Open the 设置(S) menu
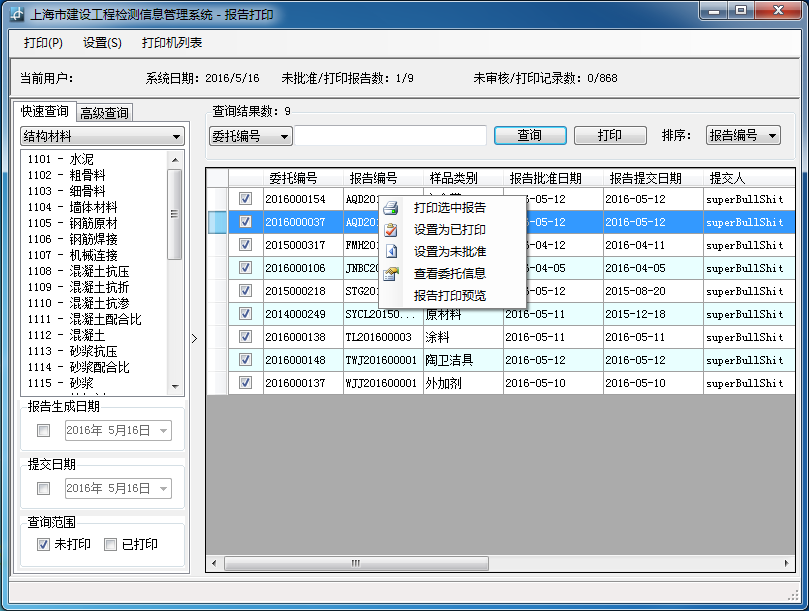Viewport: 809px width, 611px height. tap(102, 43)
